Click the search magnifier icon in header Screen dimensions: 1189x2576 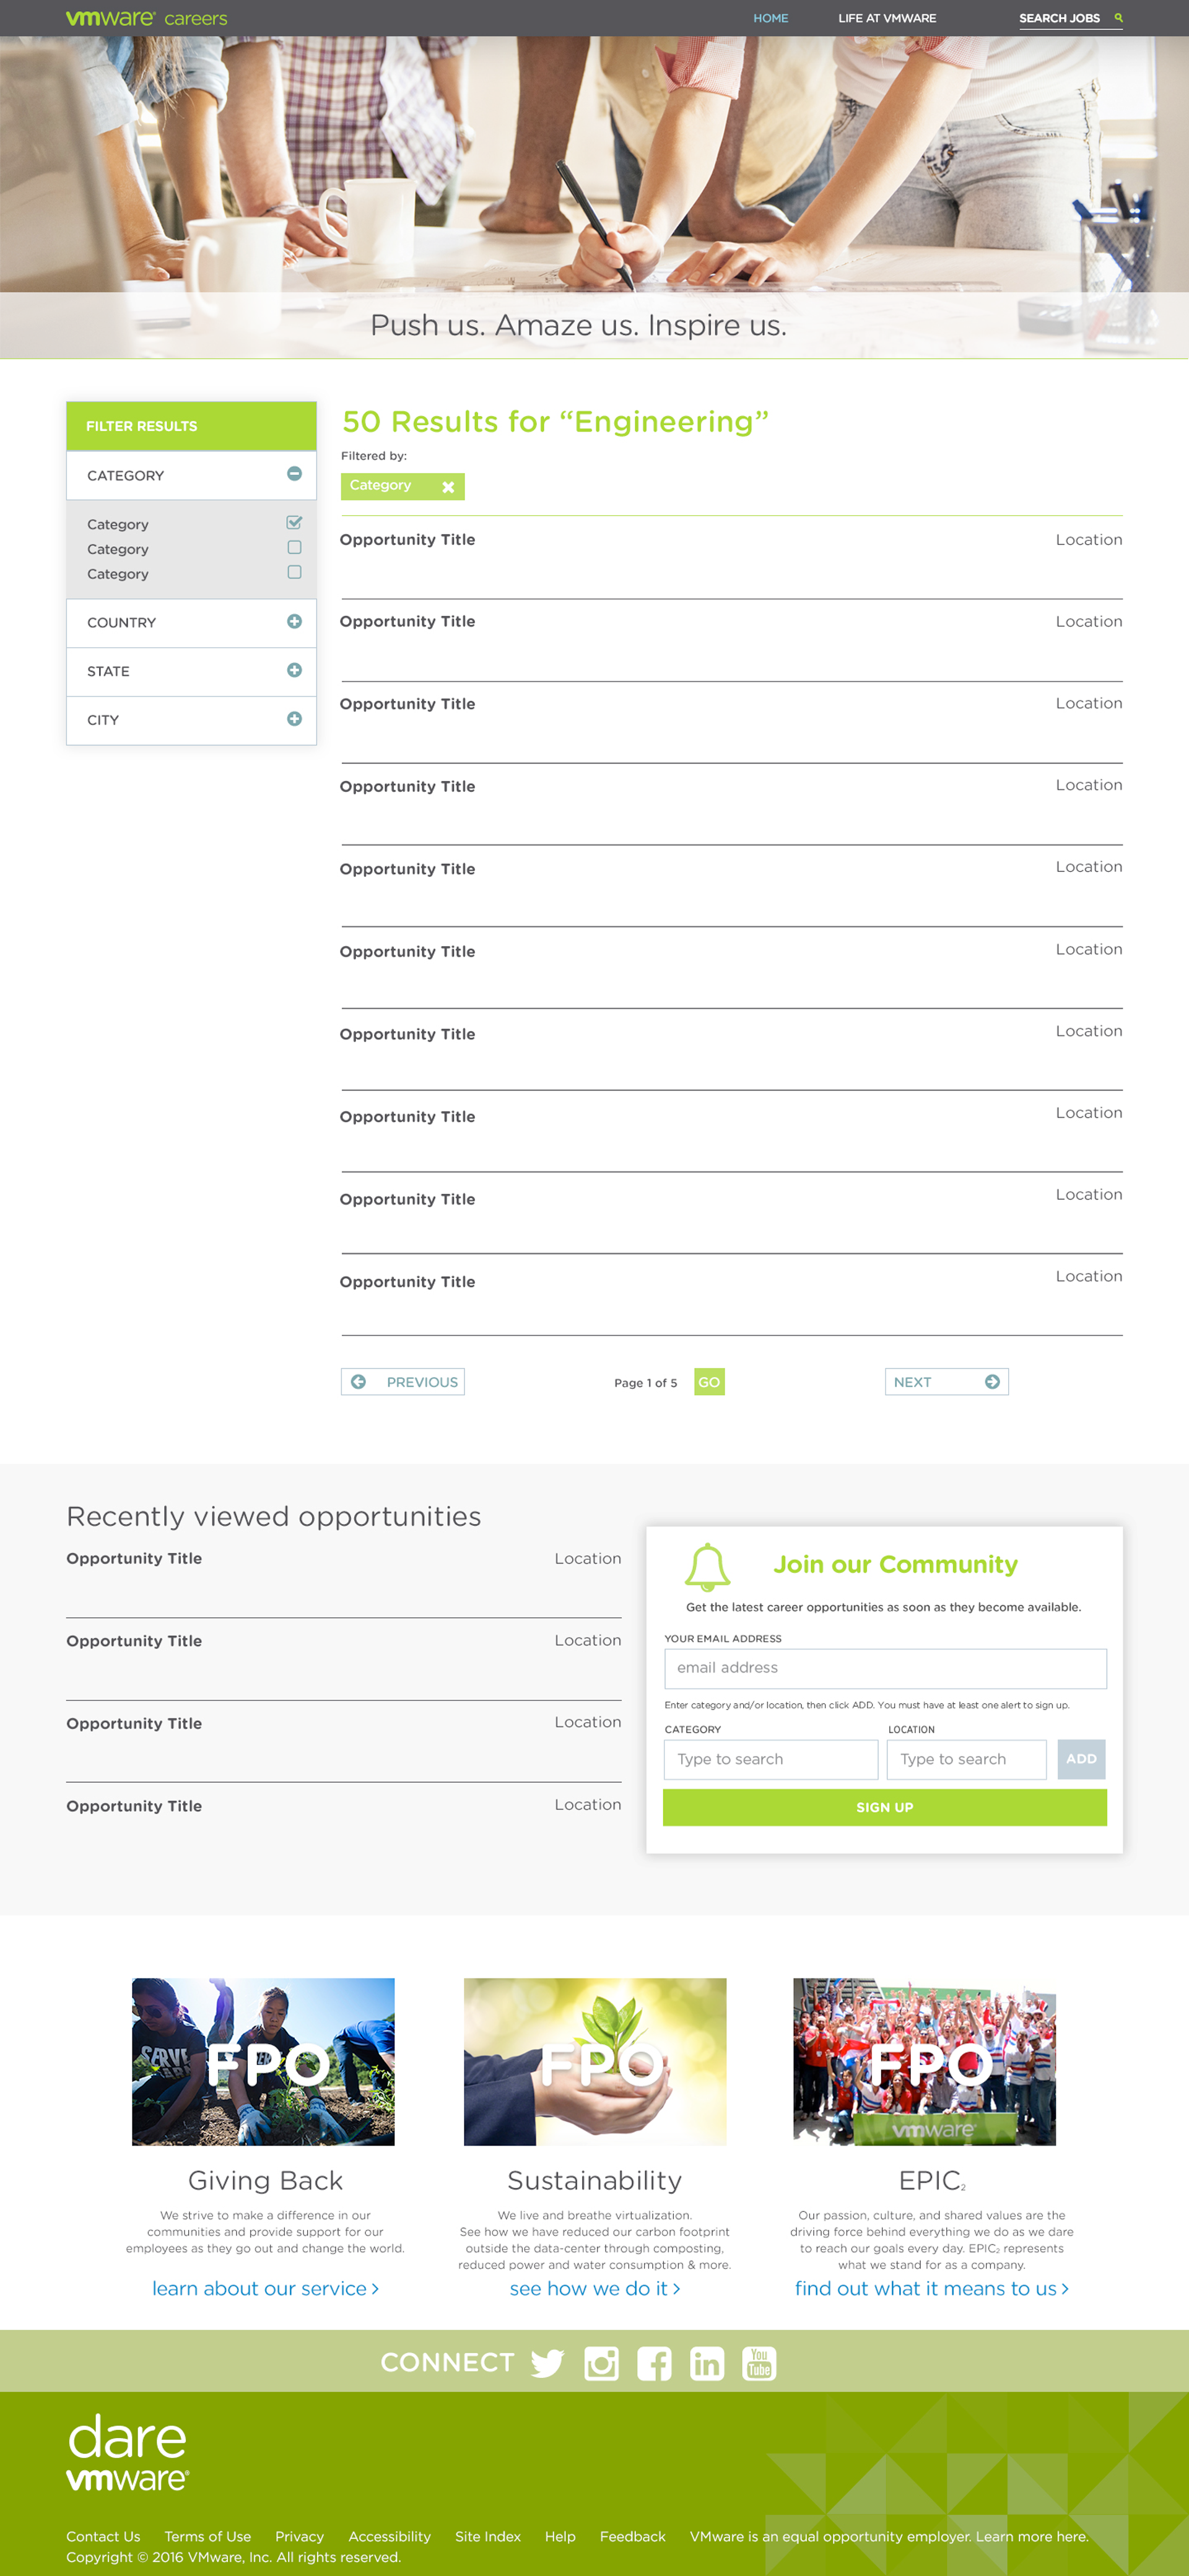click(1118, 18)
